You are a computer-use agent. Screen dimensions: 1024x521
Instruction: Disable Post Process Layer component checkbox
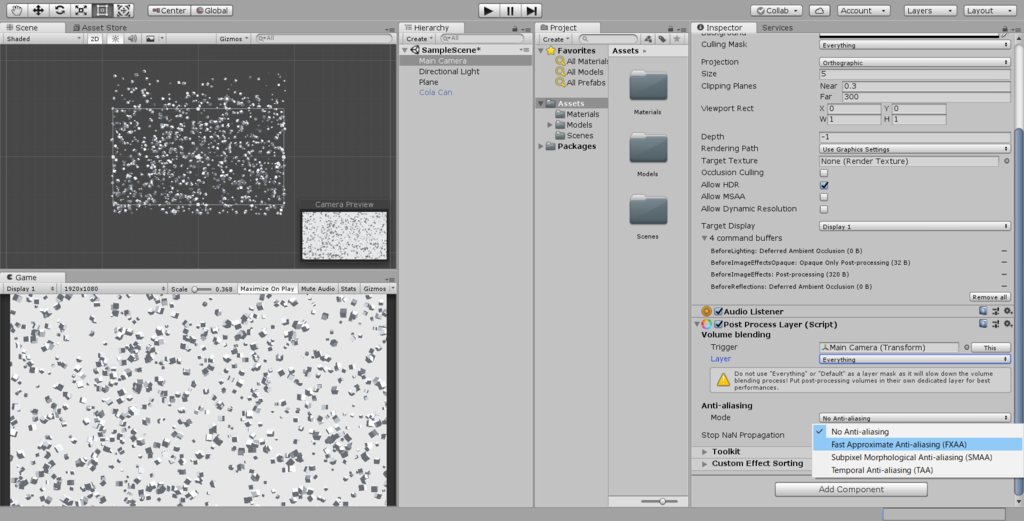(718, 324)
